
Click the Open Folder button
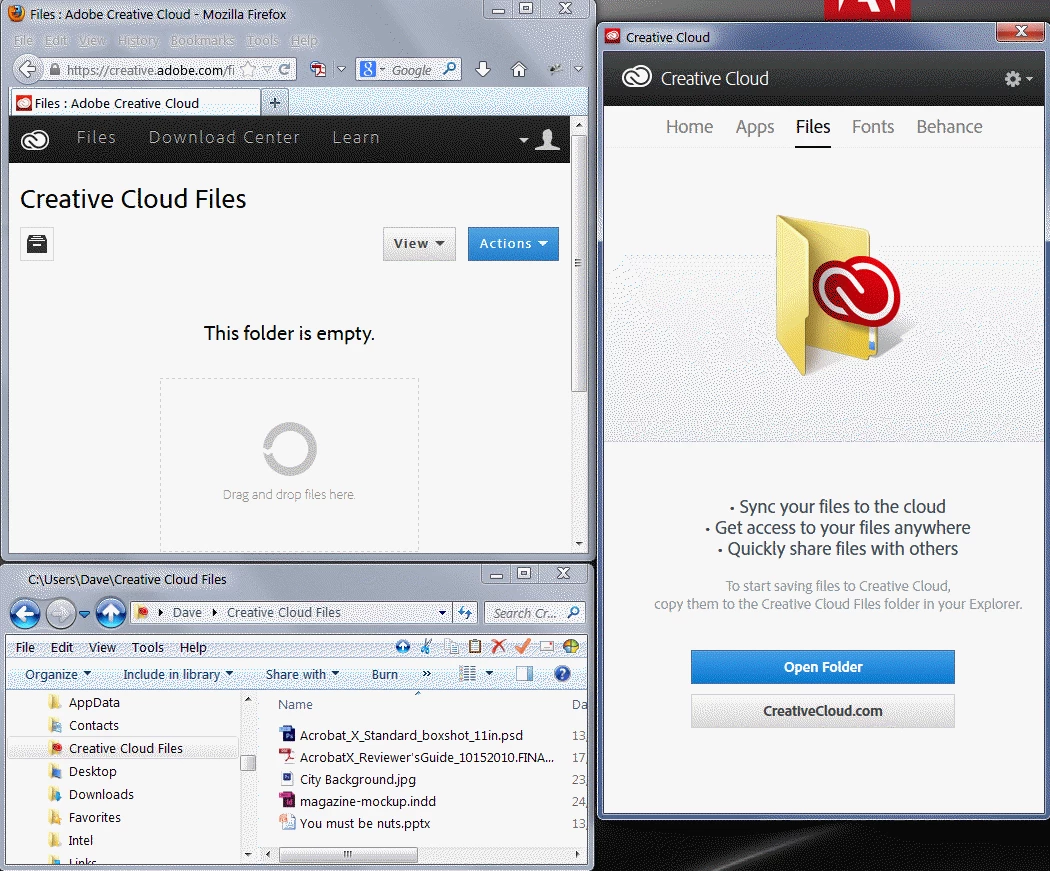click(822, 667)
